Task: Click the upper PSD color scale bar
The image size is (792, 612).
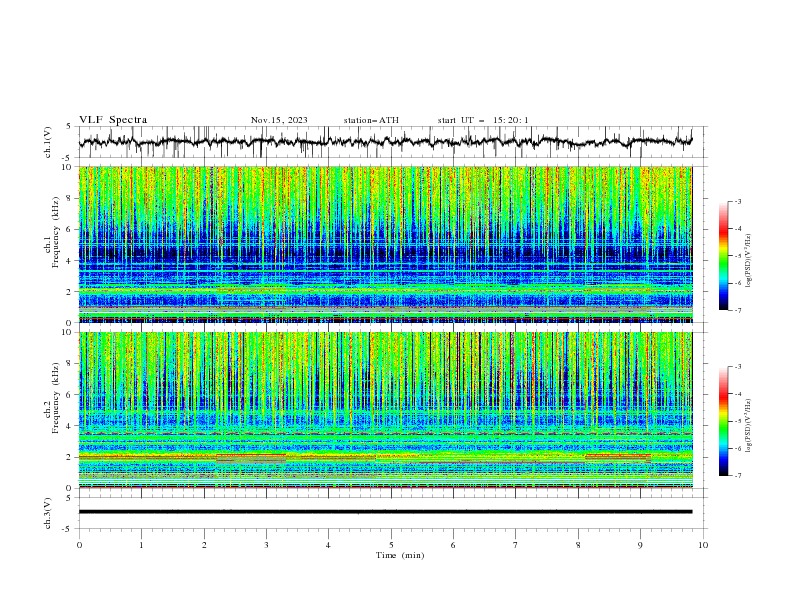Action: click(724, 256)
